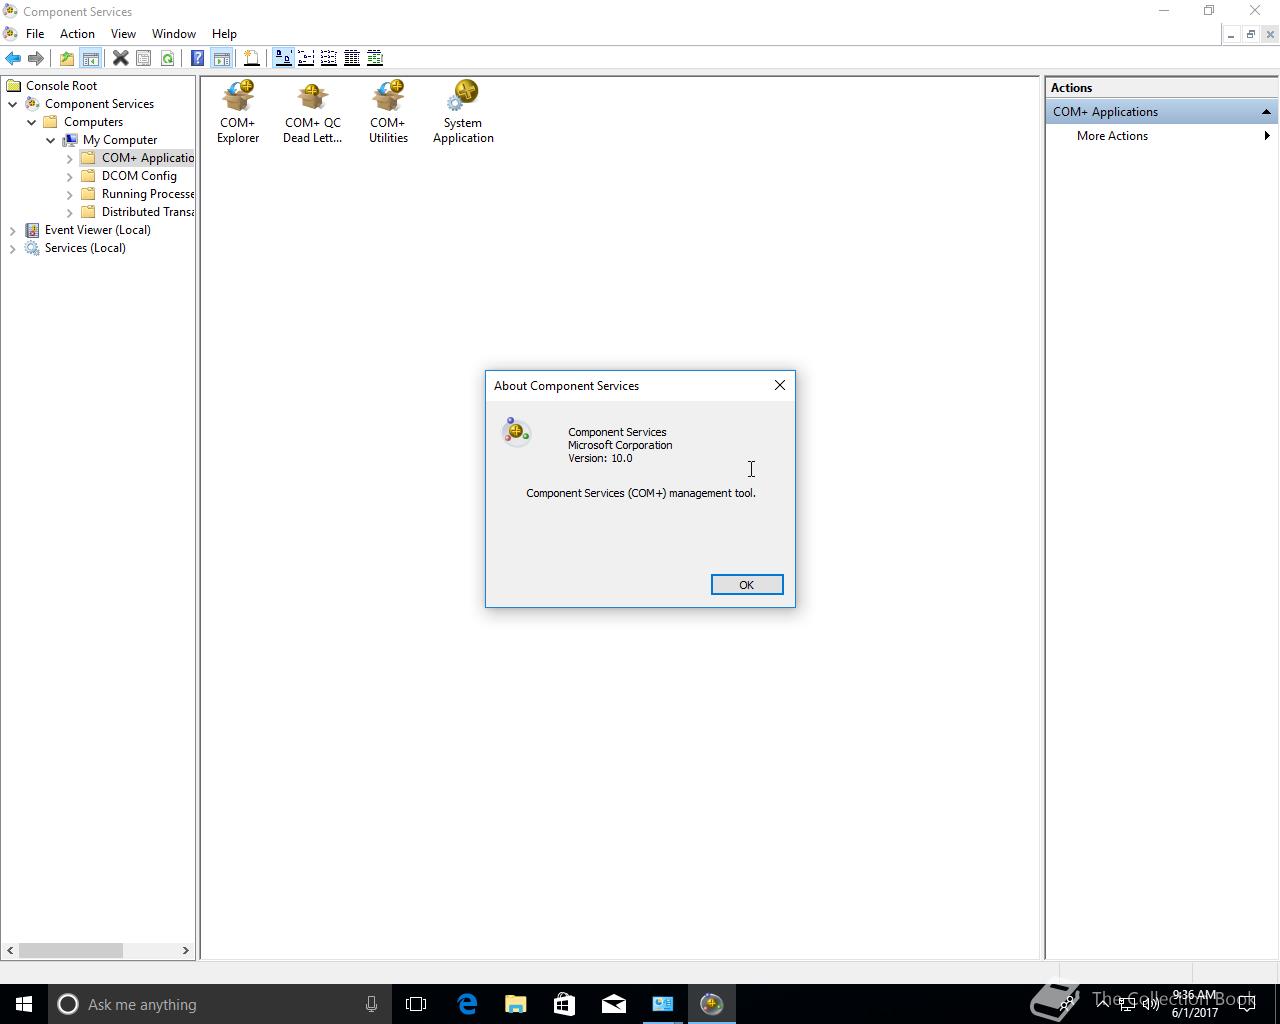The image size is (1280, 1024).
Task: Click the console tree horizontal scrollbar thumb
Action: [x=71, y=950]
